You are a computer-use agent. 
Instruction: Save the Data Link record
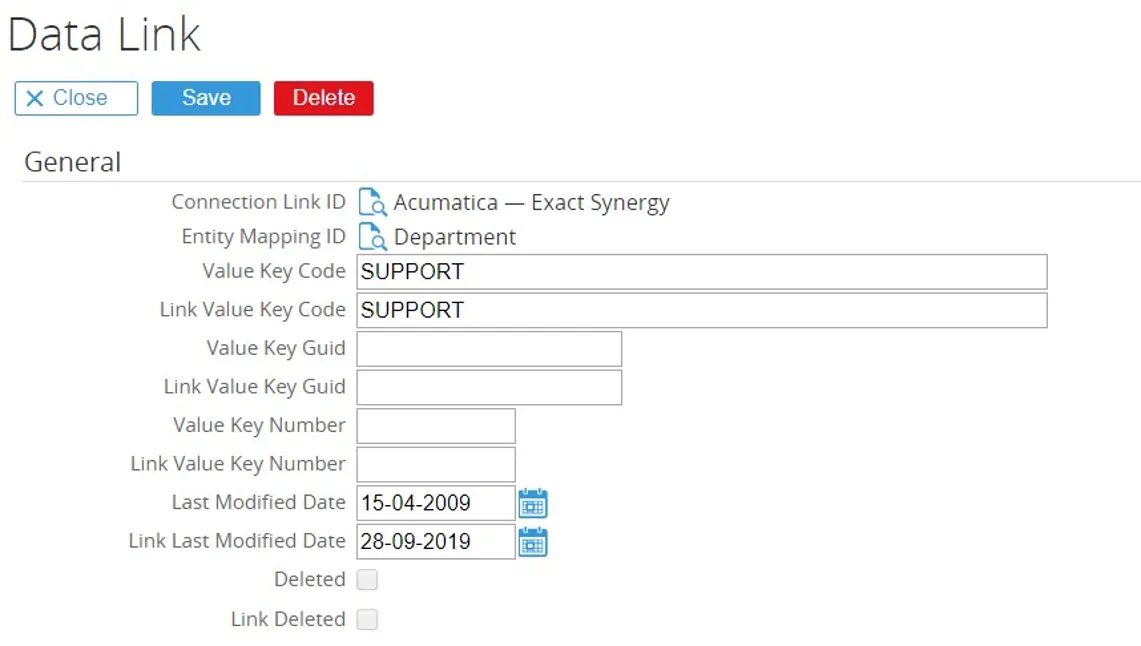(x=205, y=97)
